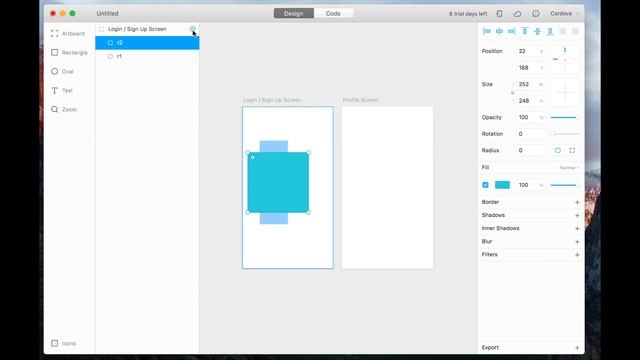
Task: Adjust the Rotation slider
Action: click(564, 134)
